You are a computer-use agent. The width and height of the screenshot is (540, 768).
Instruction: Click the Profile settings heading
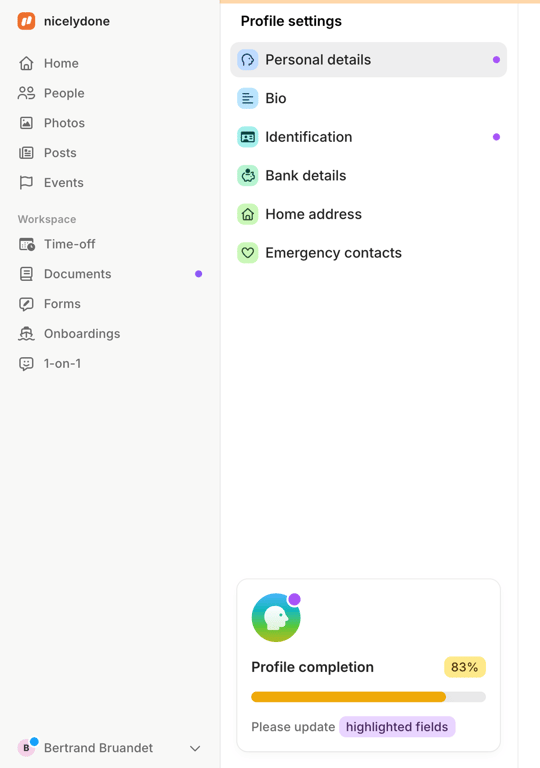coord(291,21)
